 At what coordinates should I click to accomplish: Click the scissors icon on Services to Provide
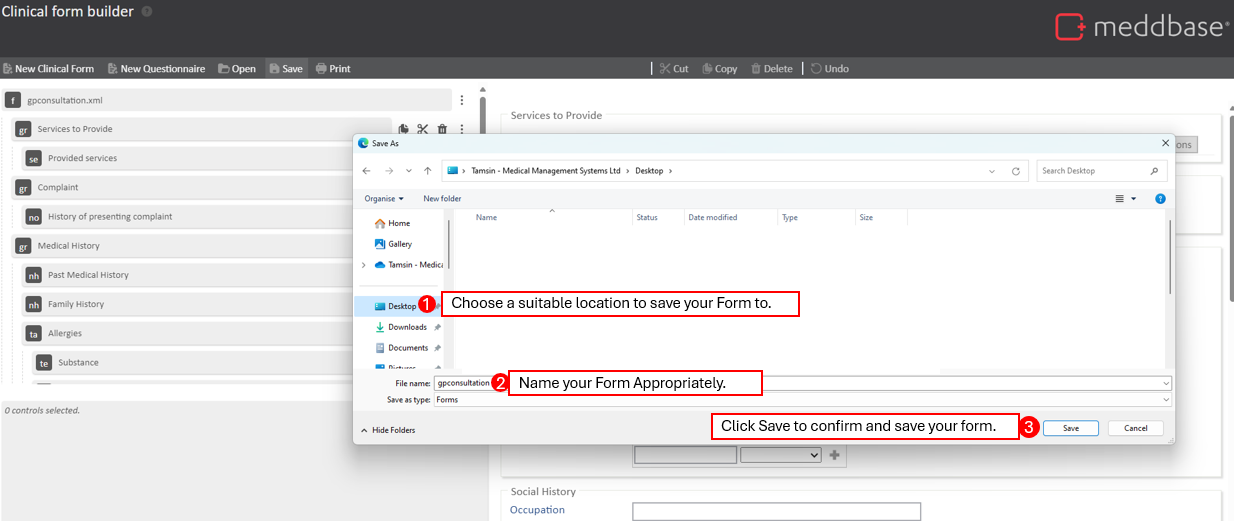[423, 129]
